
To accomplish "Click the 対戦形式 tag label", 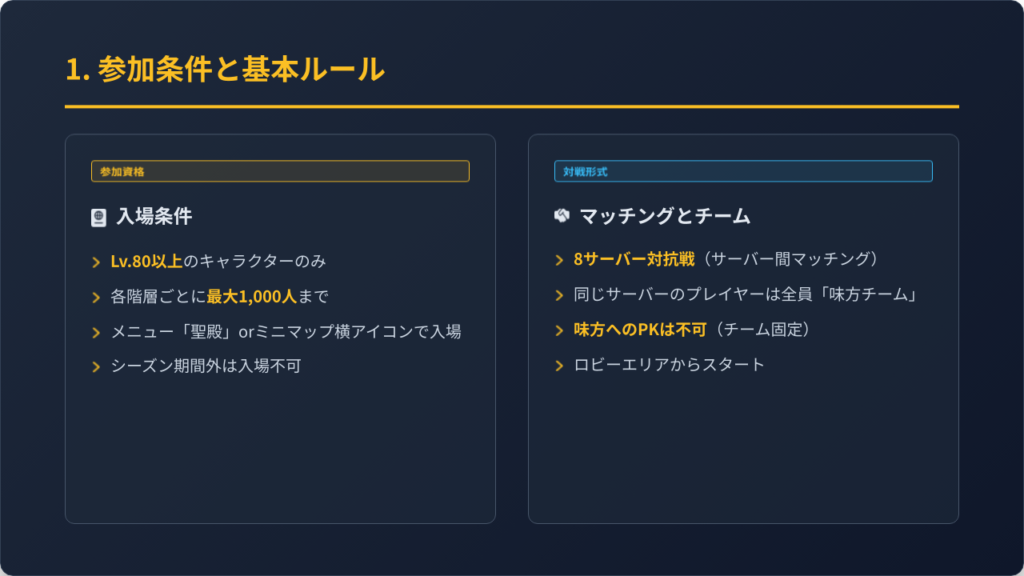I will pos(585,172).
